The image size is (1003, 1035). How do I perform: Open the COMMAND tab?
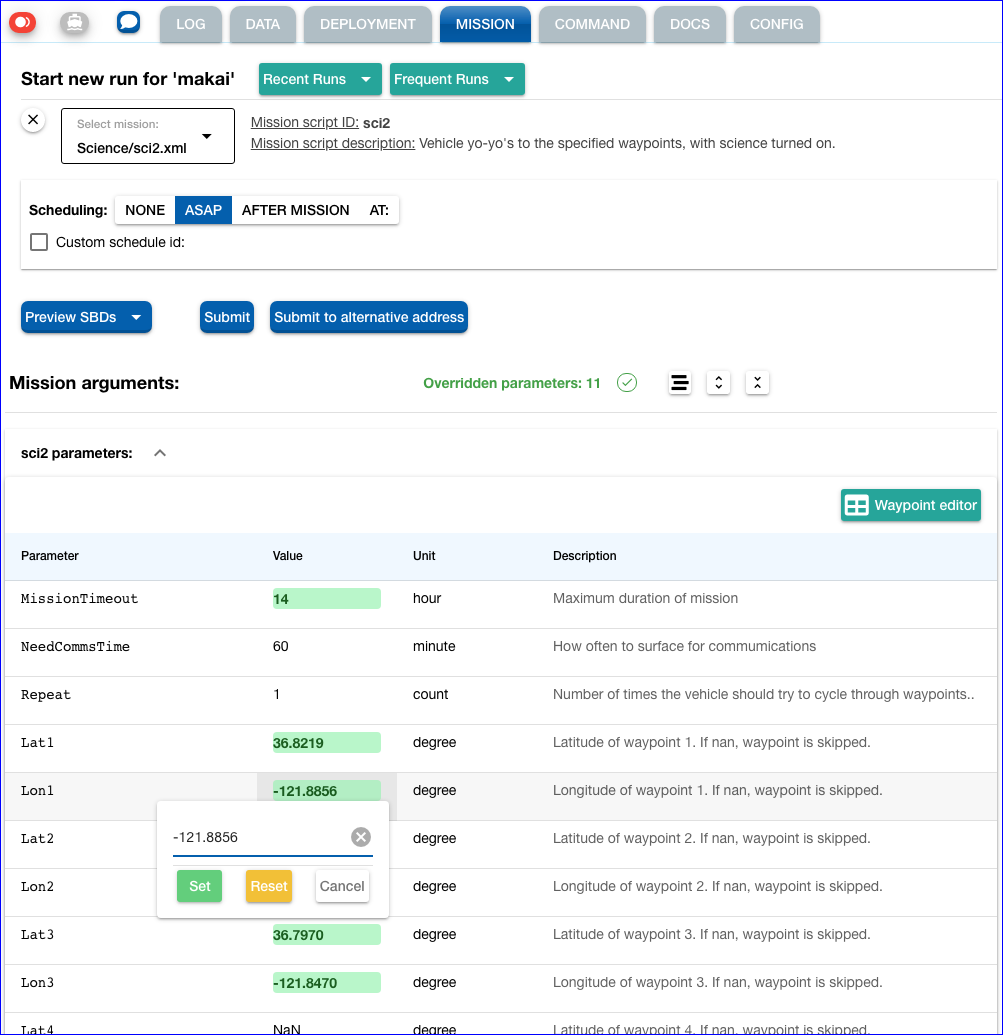pos(592,24)
